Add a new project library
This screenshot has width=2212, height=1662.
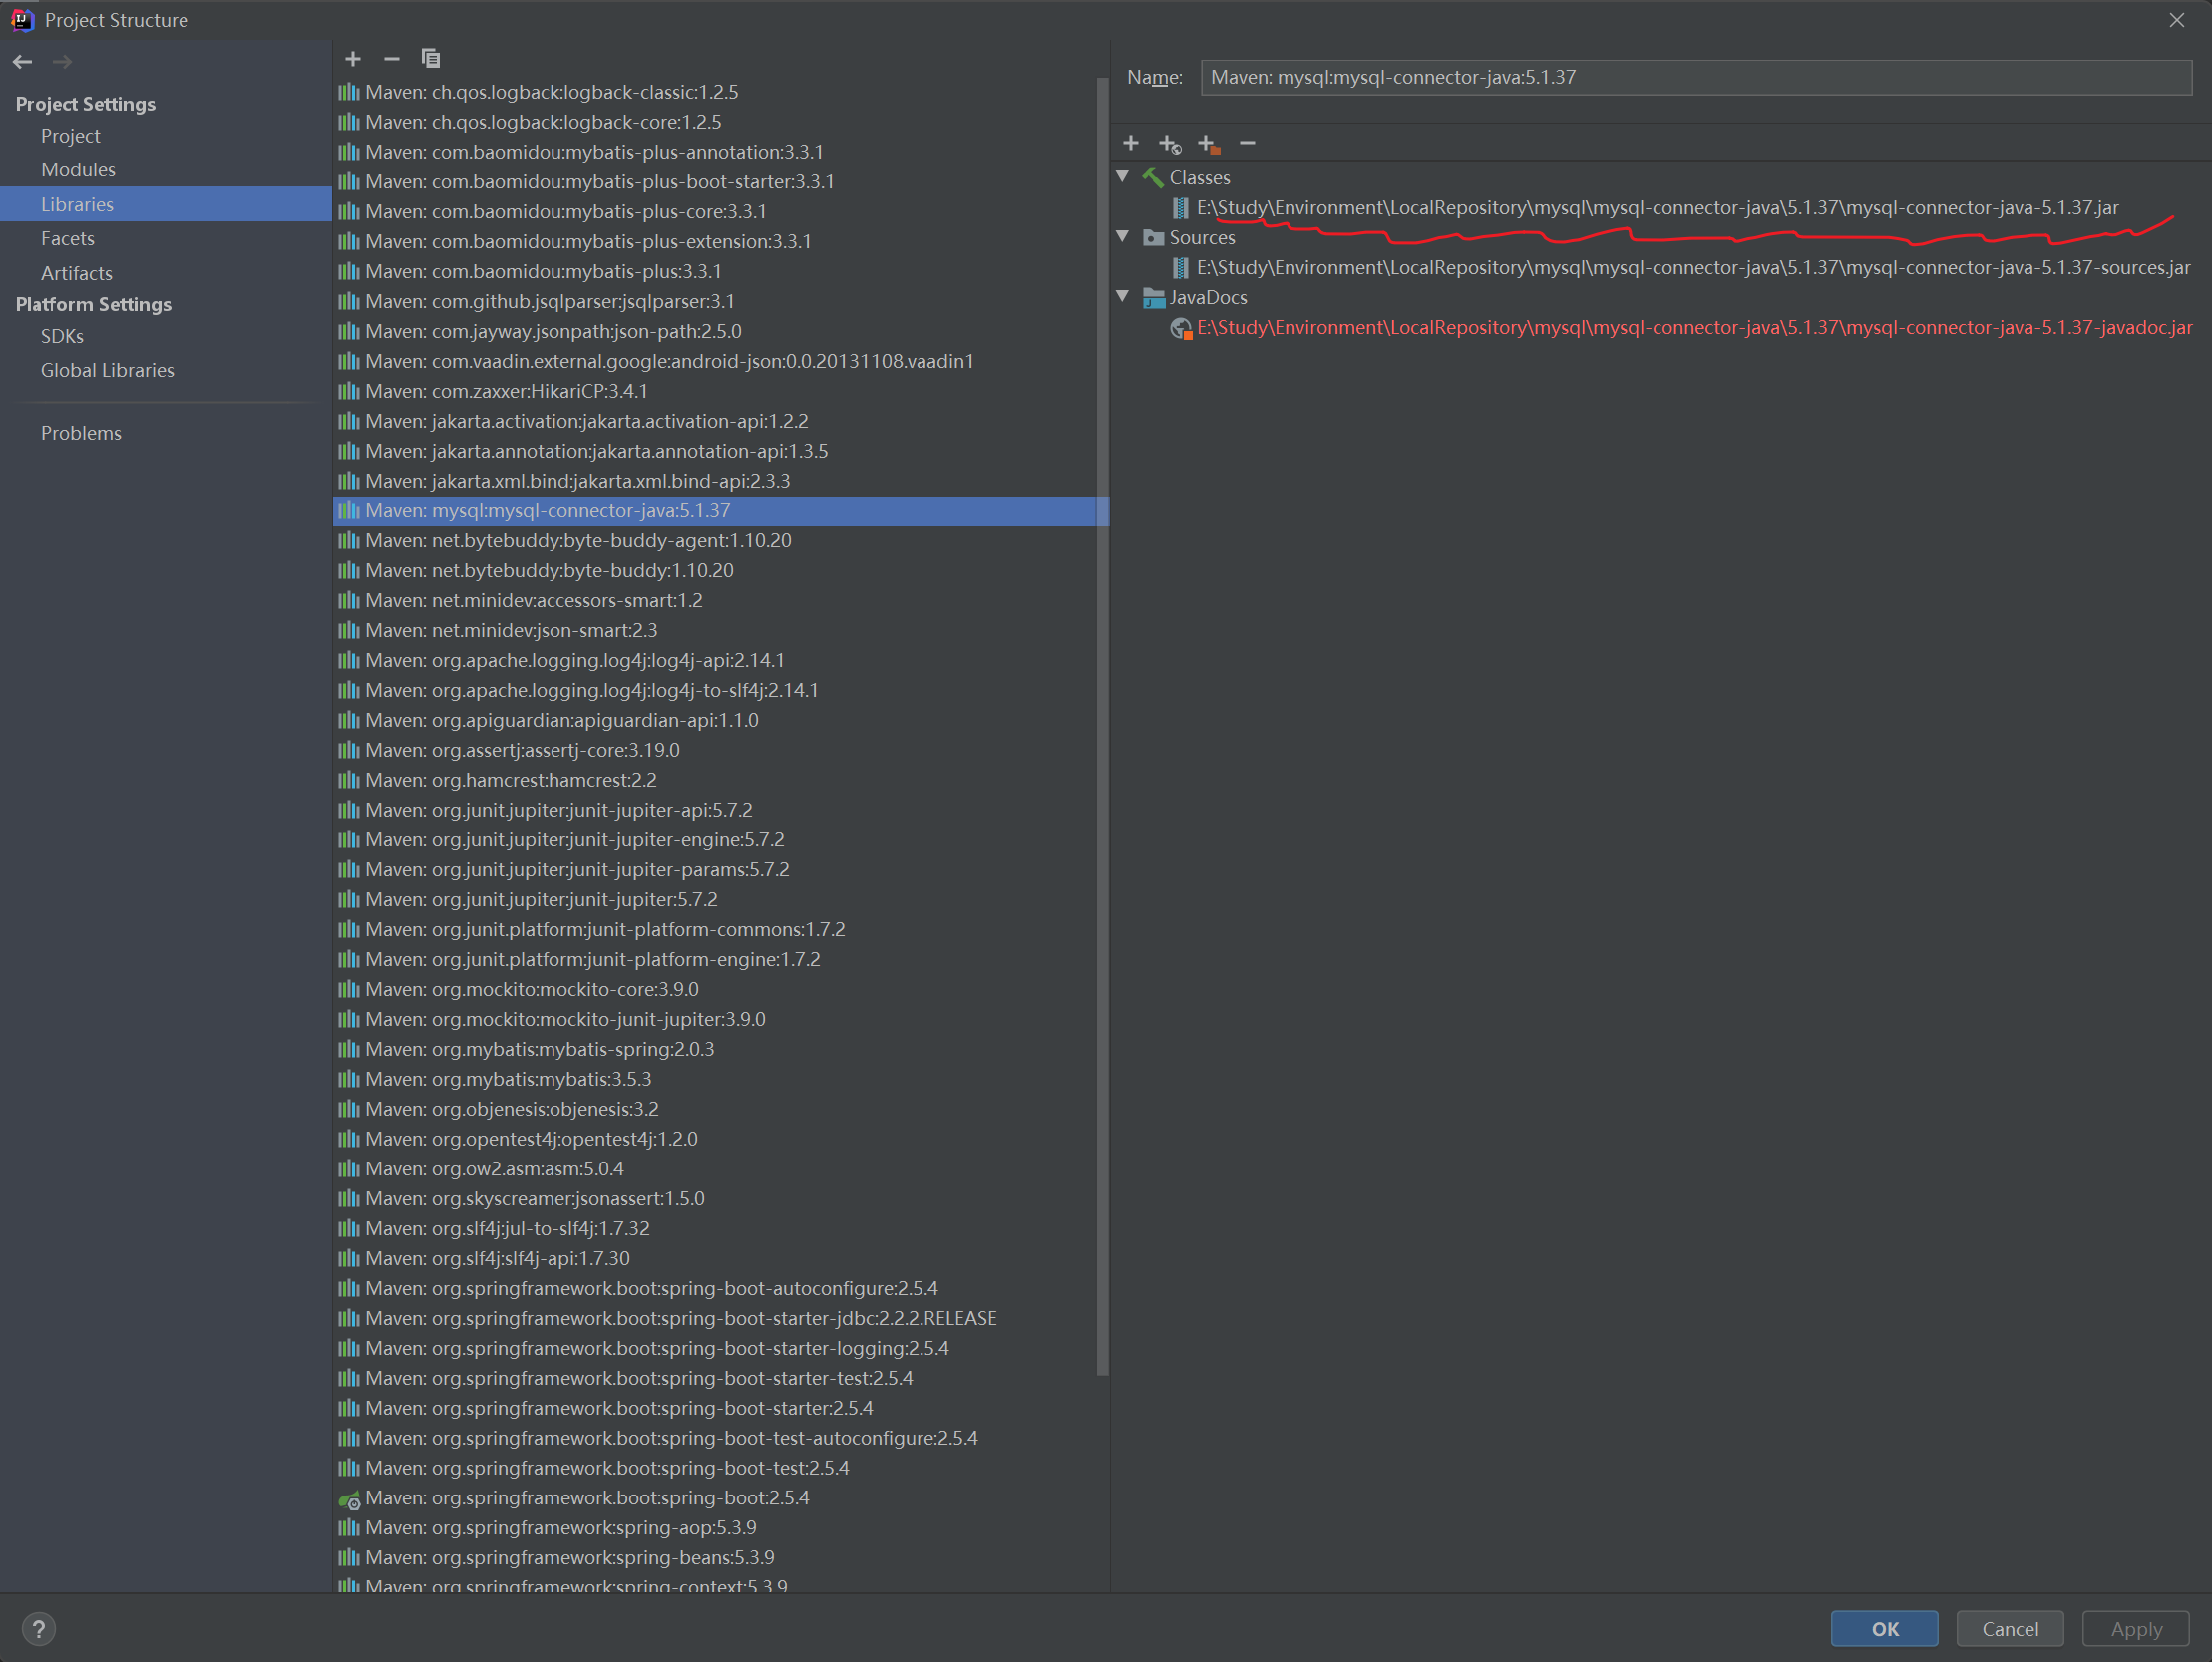click(353, 59)
